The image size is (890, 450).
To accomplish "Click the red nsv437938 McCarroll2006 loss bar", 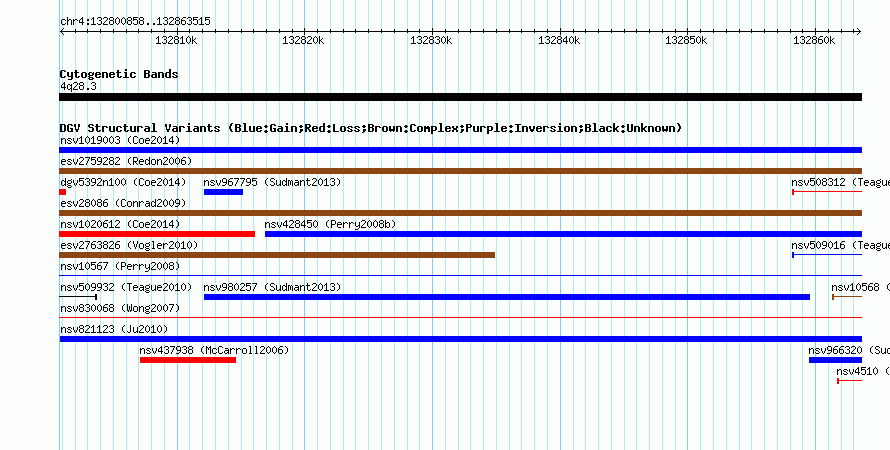I will [188, 360].
